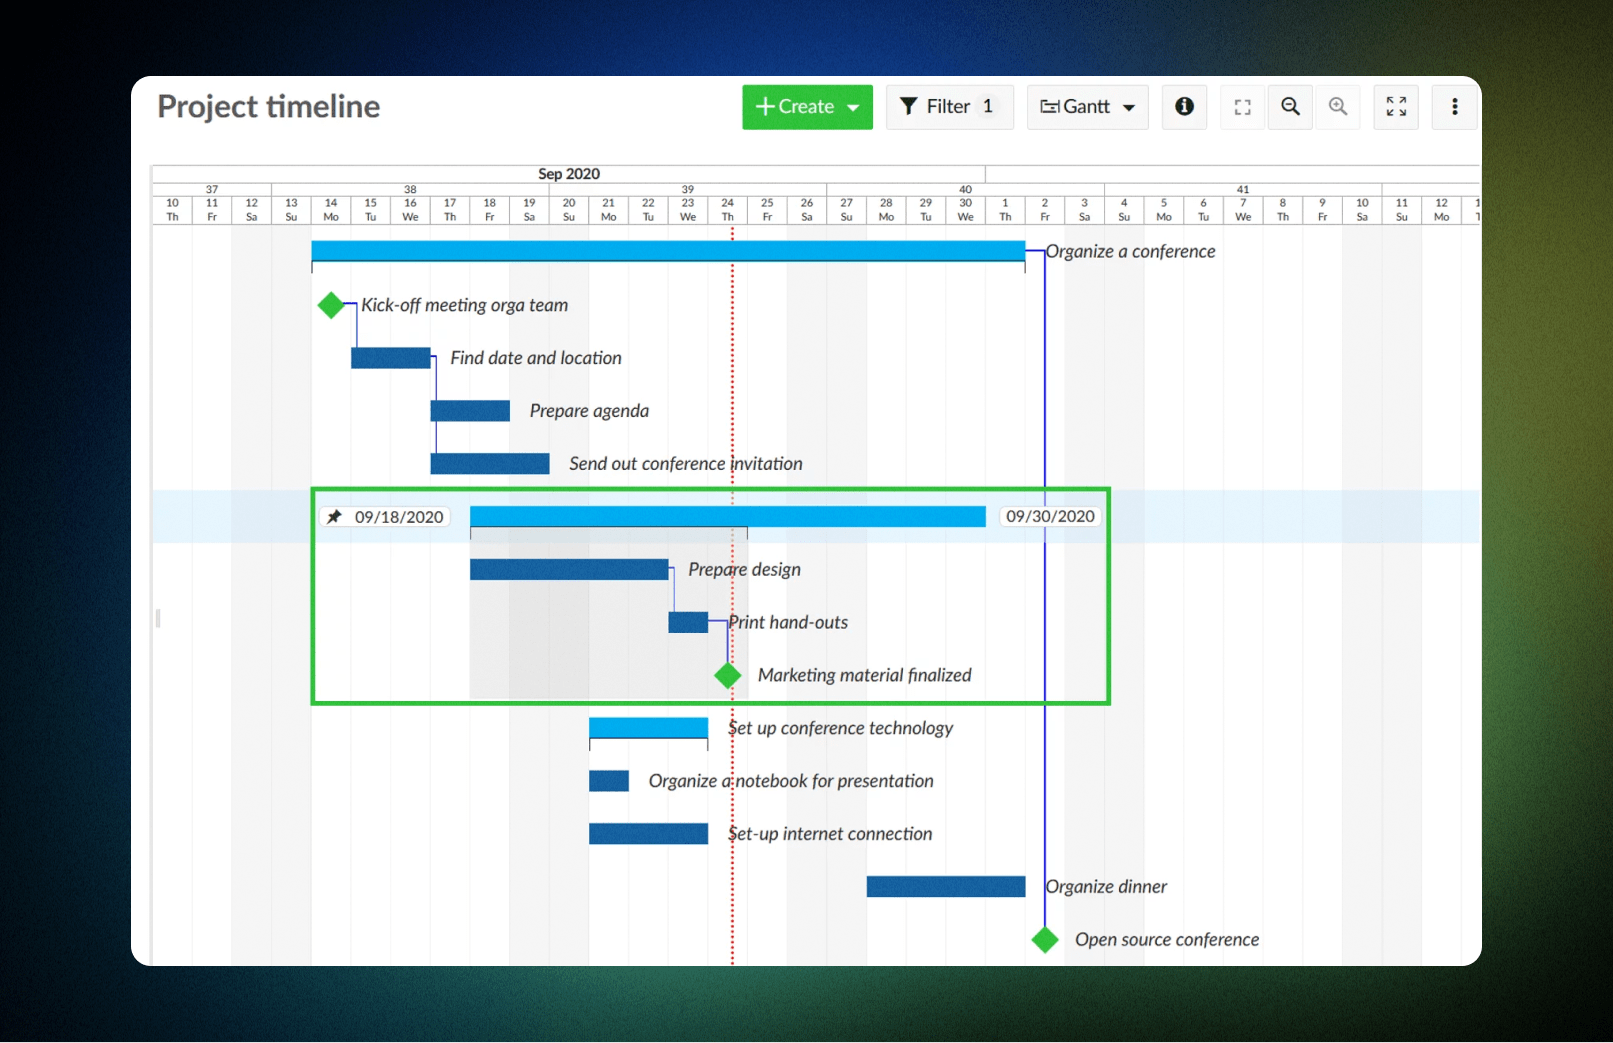Click Set up conference technology label
The height and width of the screenshot is (1043, 1613).
click(841, 729)
